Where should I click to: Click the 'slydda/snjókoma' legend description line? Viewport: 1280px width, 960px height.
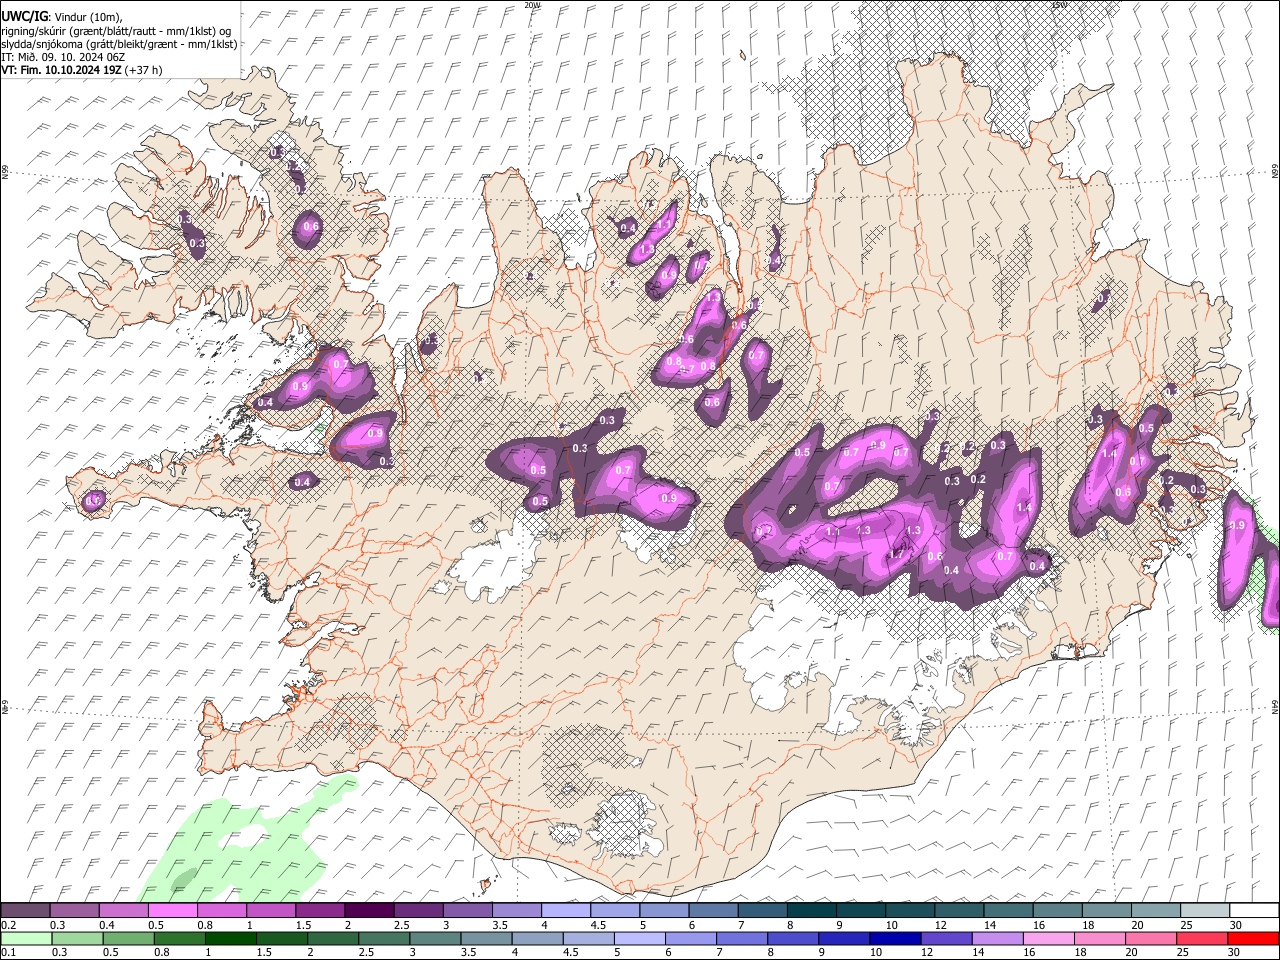119,44
